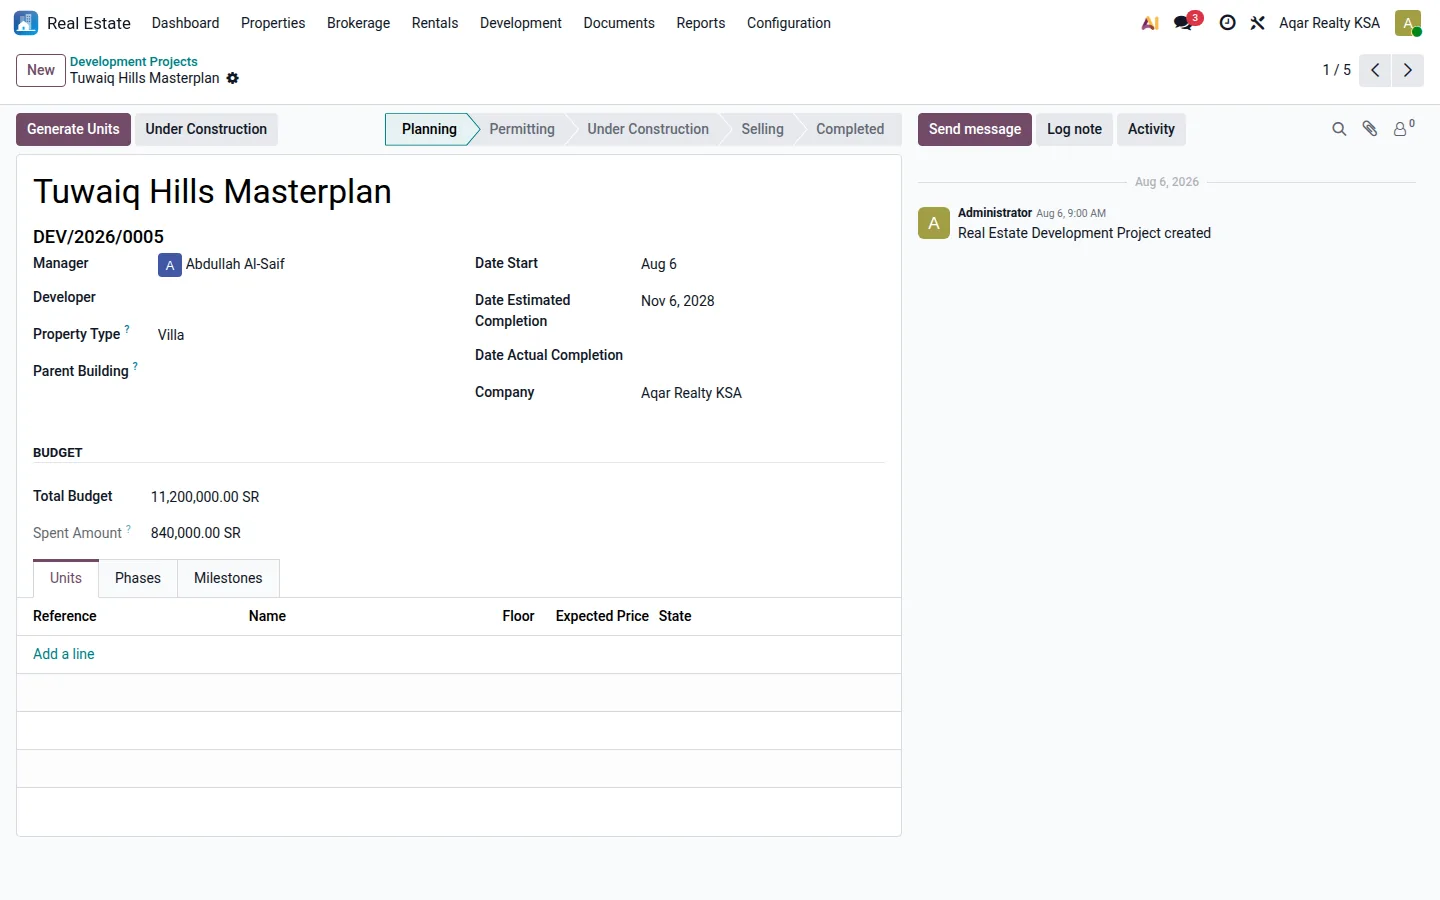Open the Property Type field showing Villa
1440x900 pixels.
(300, 335)
